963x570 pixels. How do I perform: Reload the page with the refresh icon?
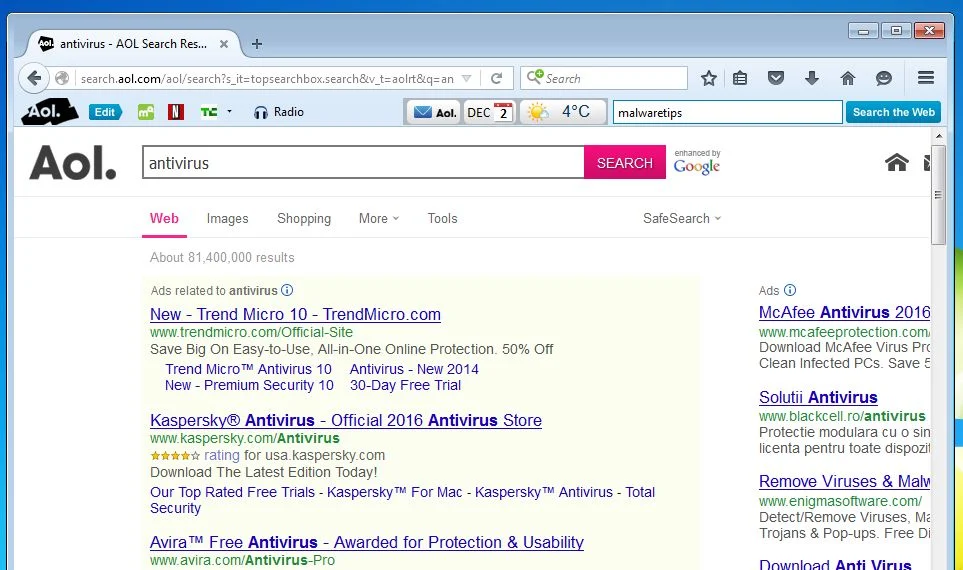(x=497, y=79)
